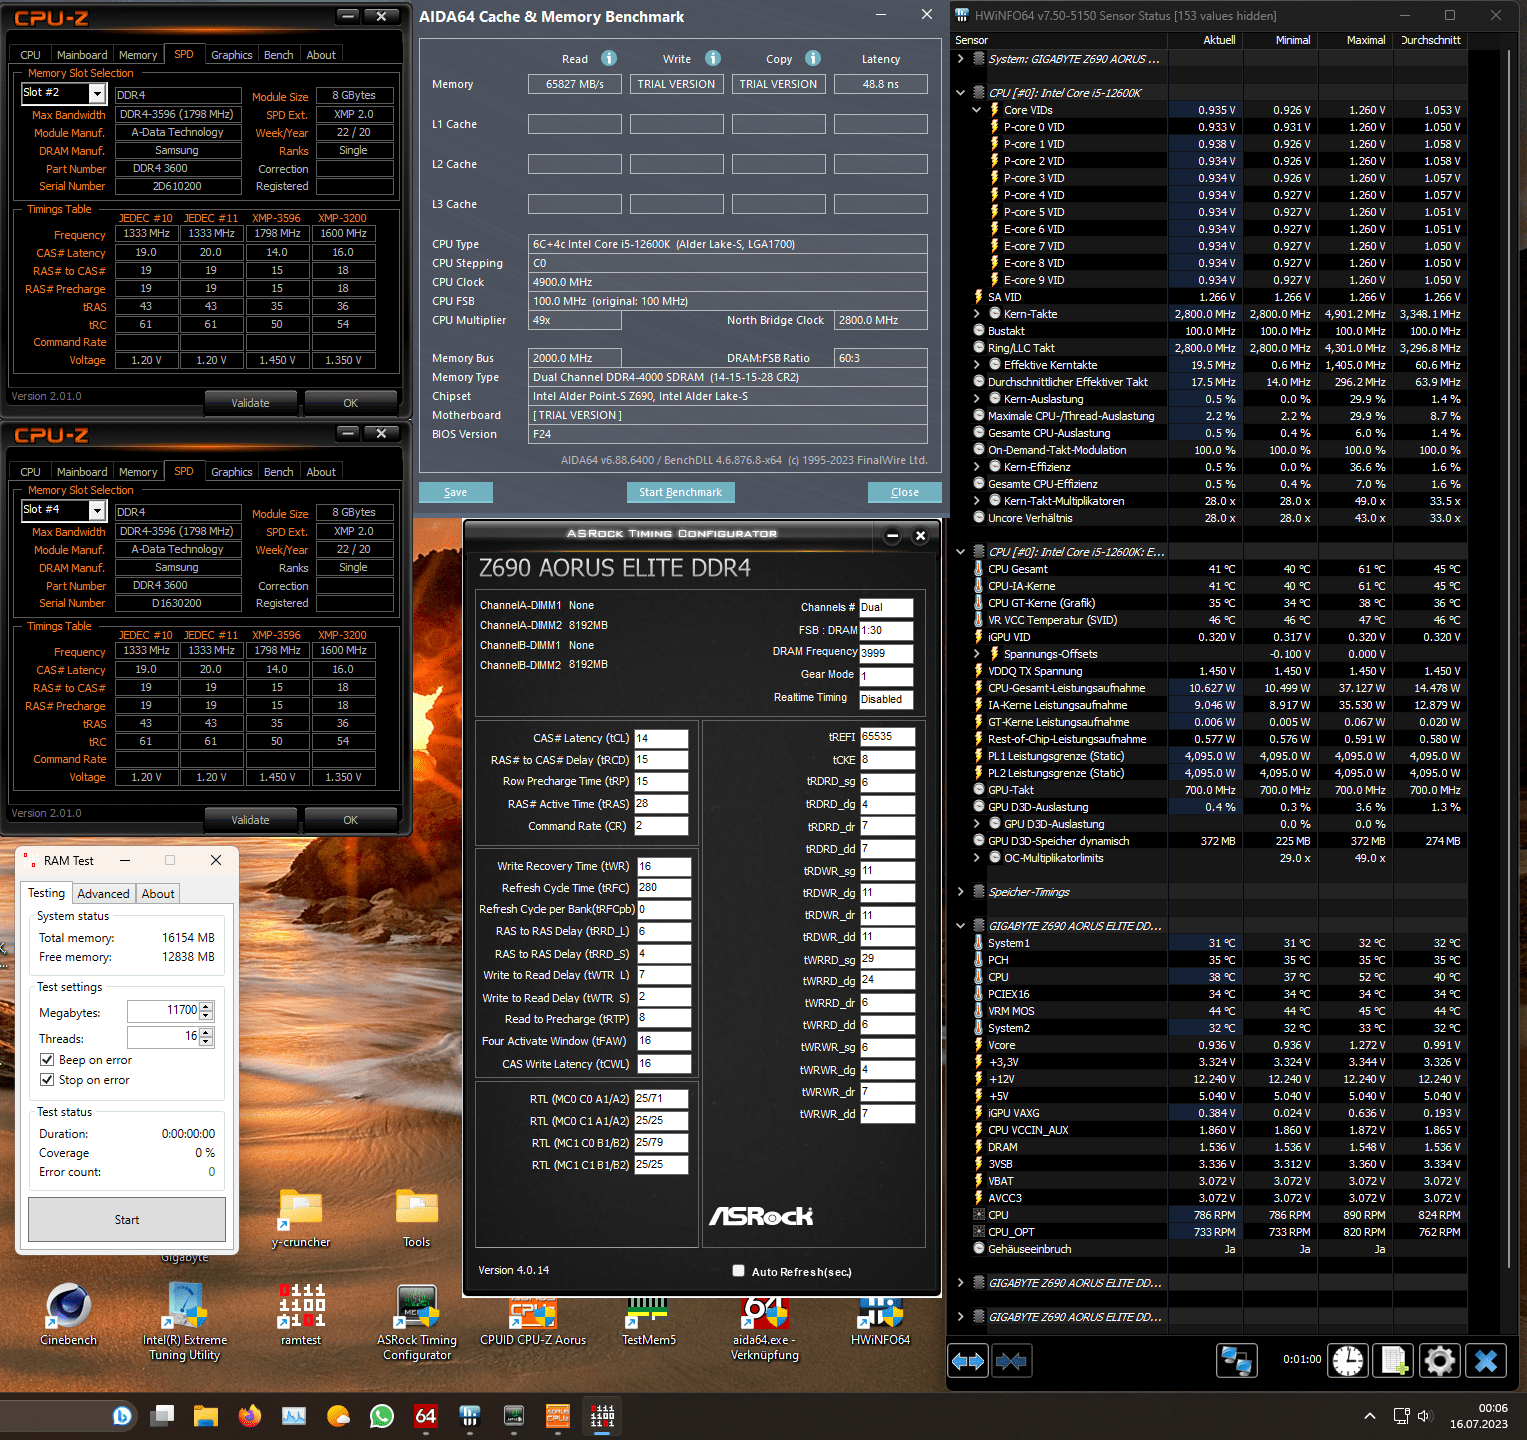
Task: Click AIDA64 red 64 taskbar icon
Action: 426,1416
